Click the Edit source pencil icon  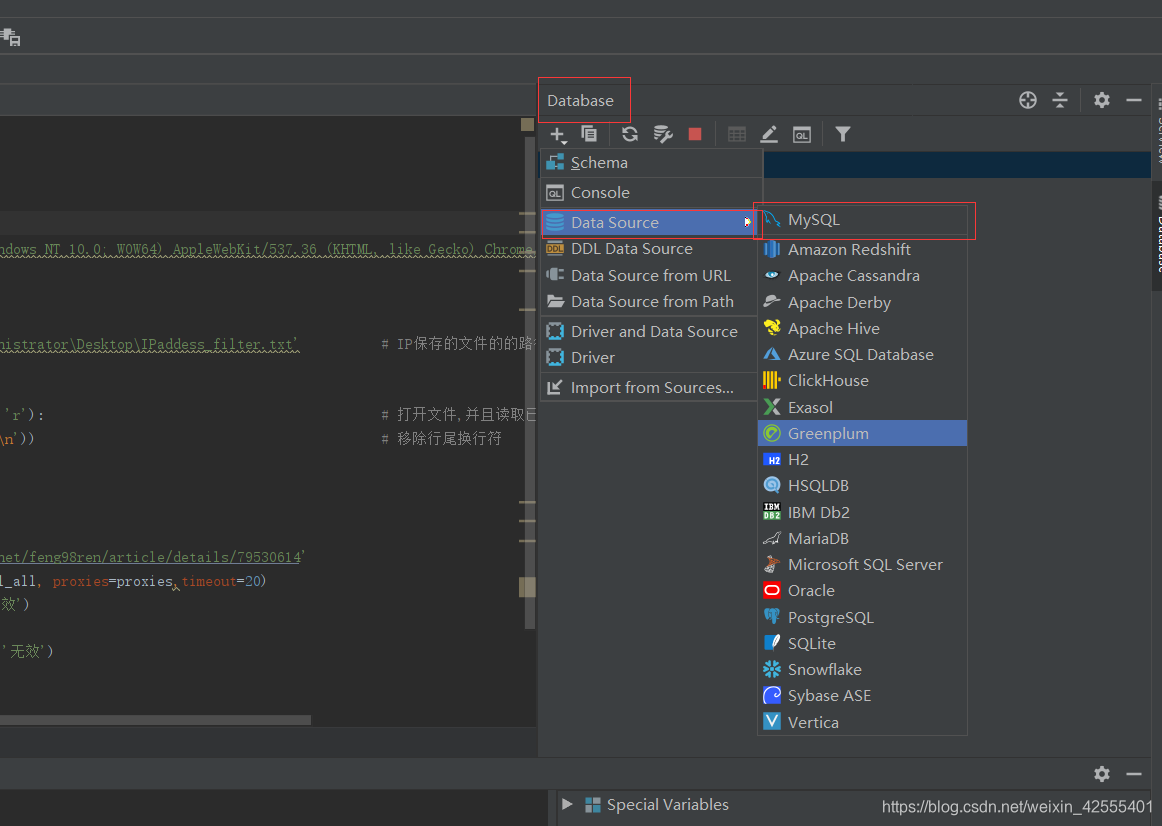(769, 134)
